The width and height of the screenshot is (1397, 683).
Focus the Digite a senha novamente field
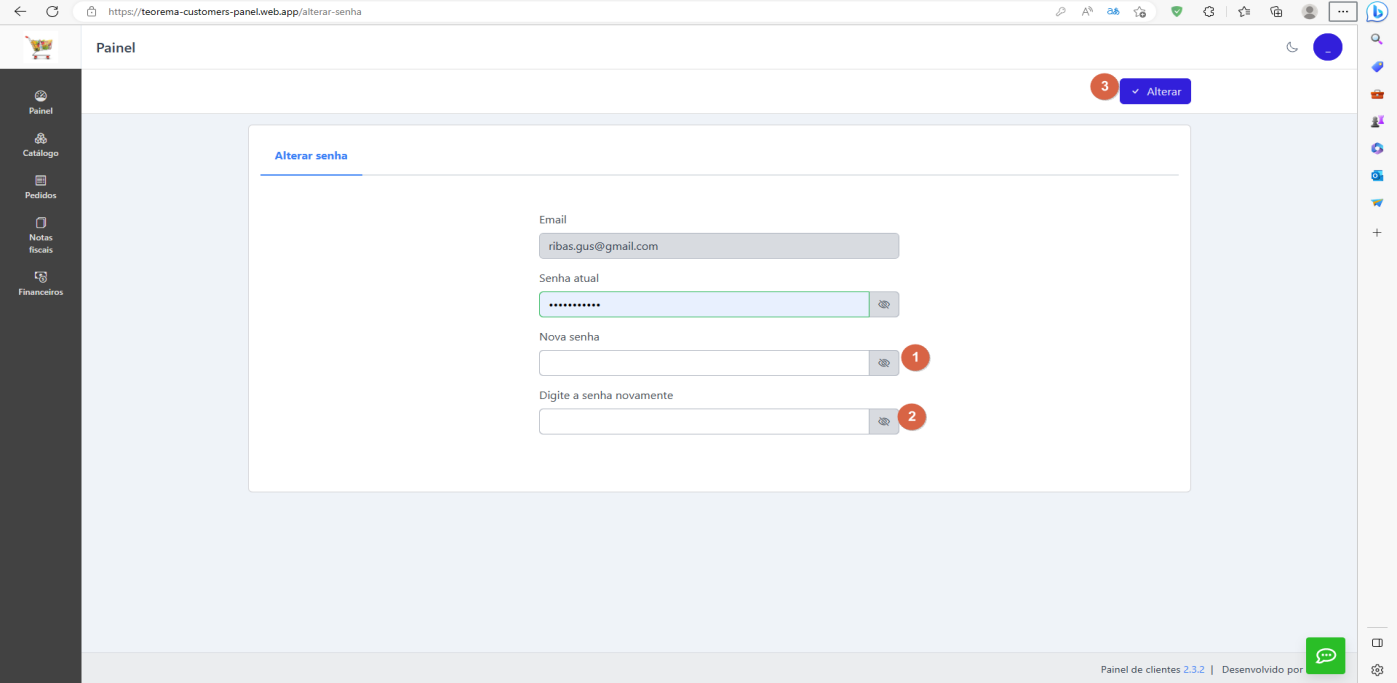pos(704,422)
